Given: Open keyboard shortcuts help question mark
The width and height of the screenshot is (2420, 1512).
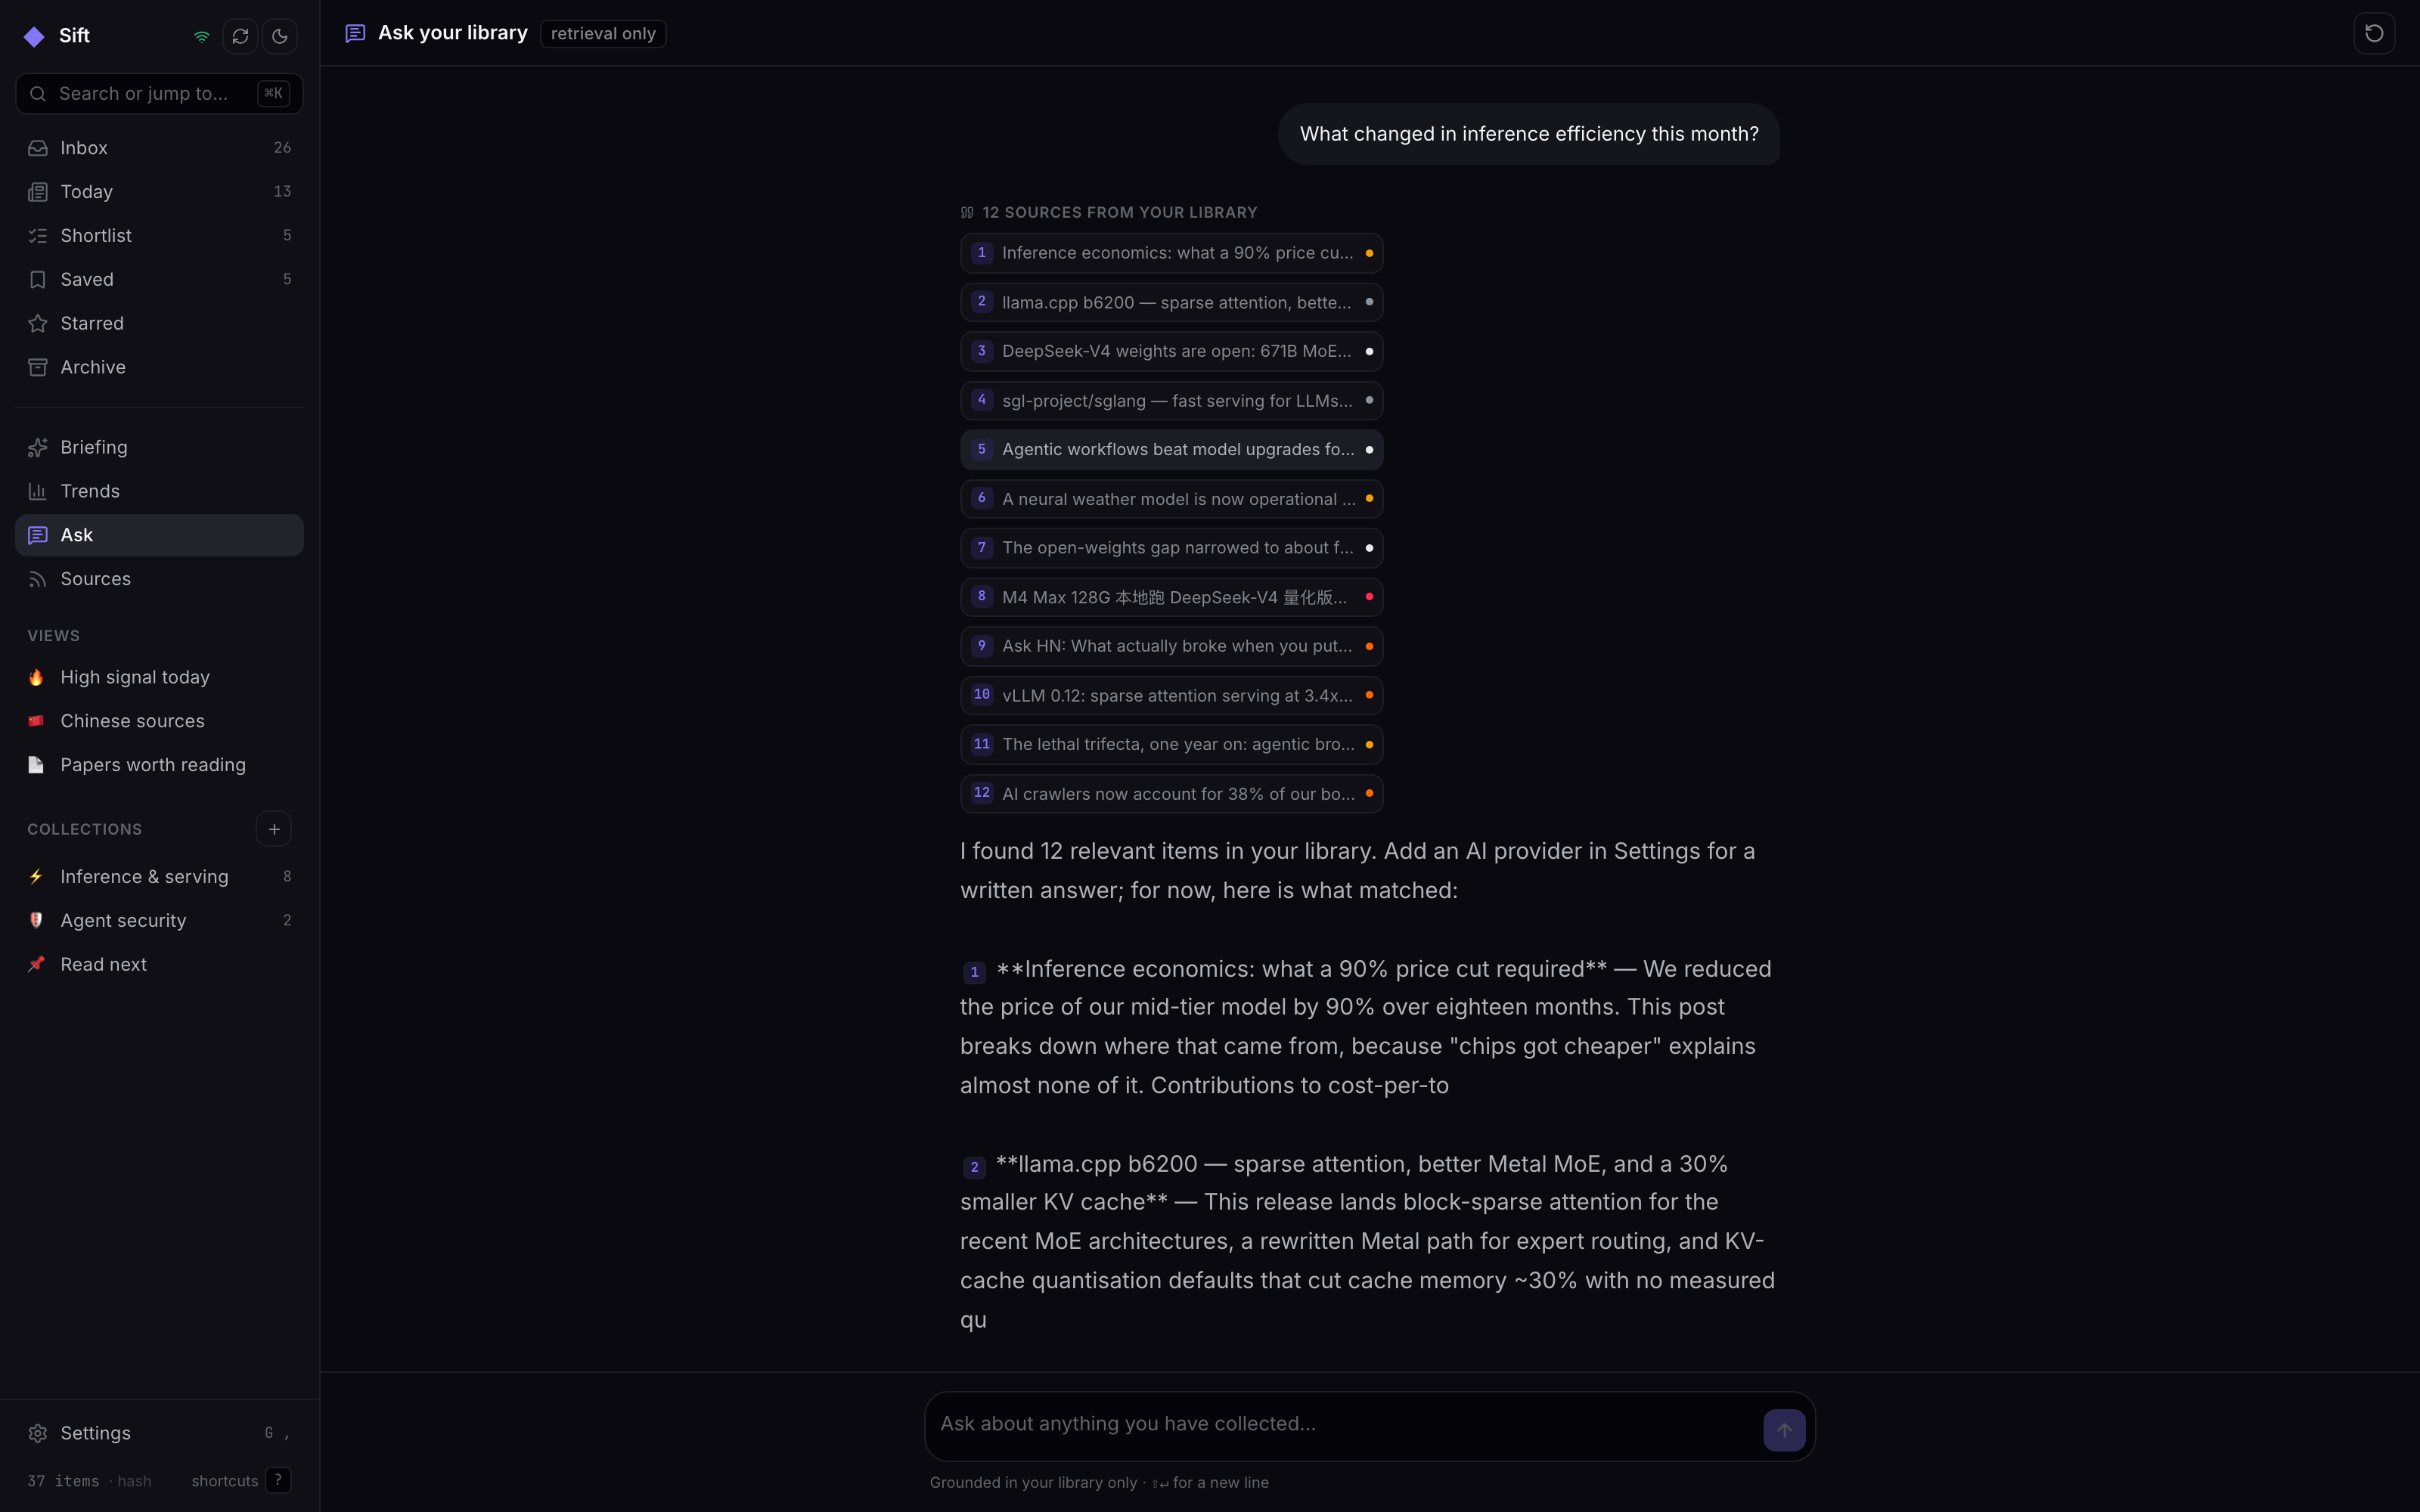Looking at the screenshot, I should 279,1480.
